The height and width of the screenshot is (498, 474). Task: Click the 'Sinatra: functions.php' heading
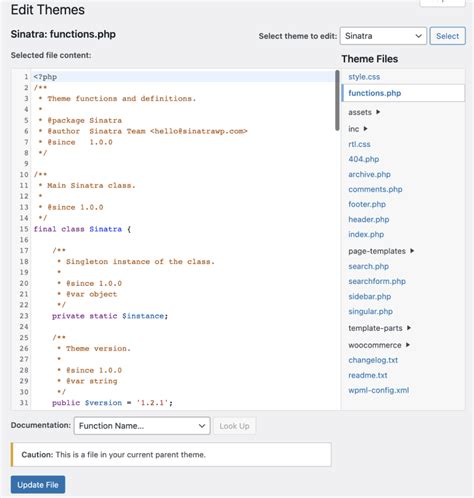(x=63, y=34)
